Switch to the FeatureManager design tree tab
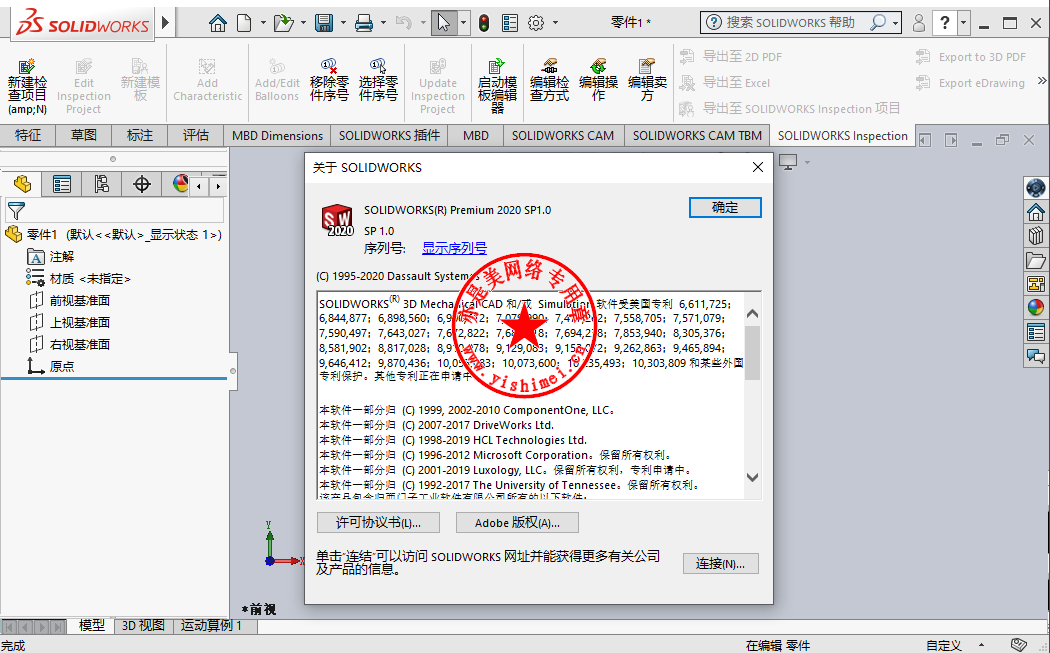Viewport: 1050px width, 653px height. [22, 184]
